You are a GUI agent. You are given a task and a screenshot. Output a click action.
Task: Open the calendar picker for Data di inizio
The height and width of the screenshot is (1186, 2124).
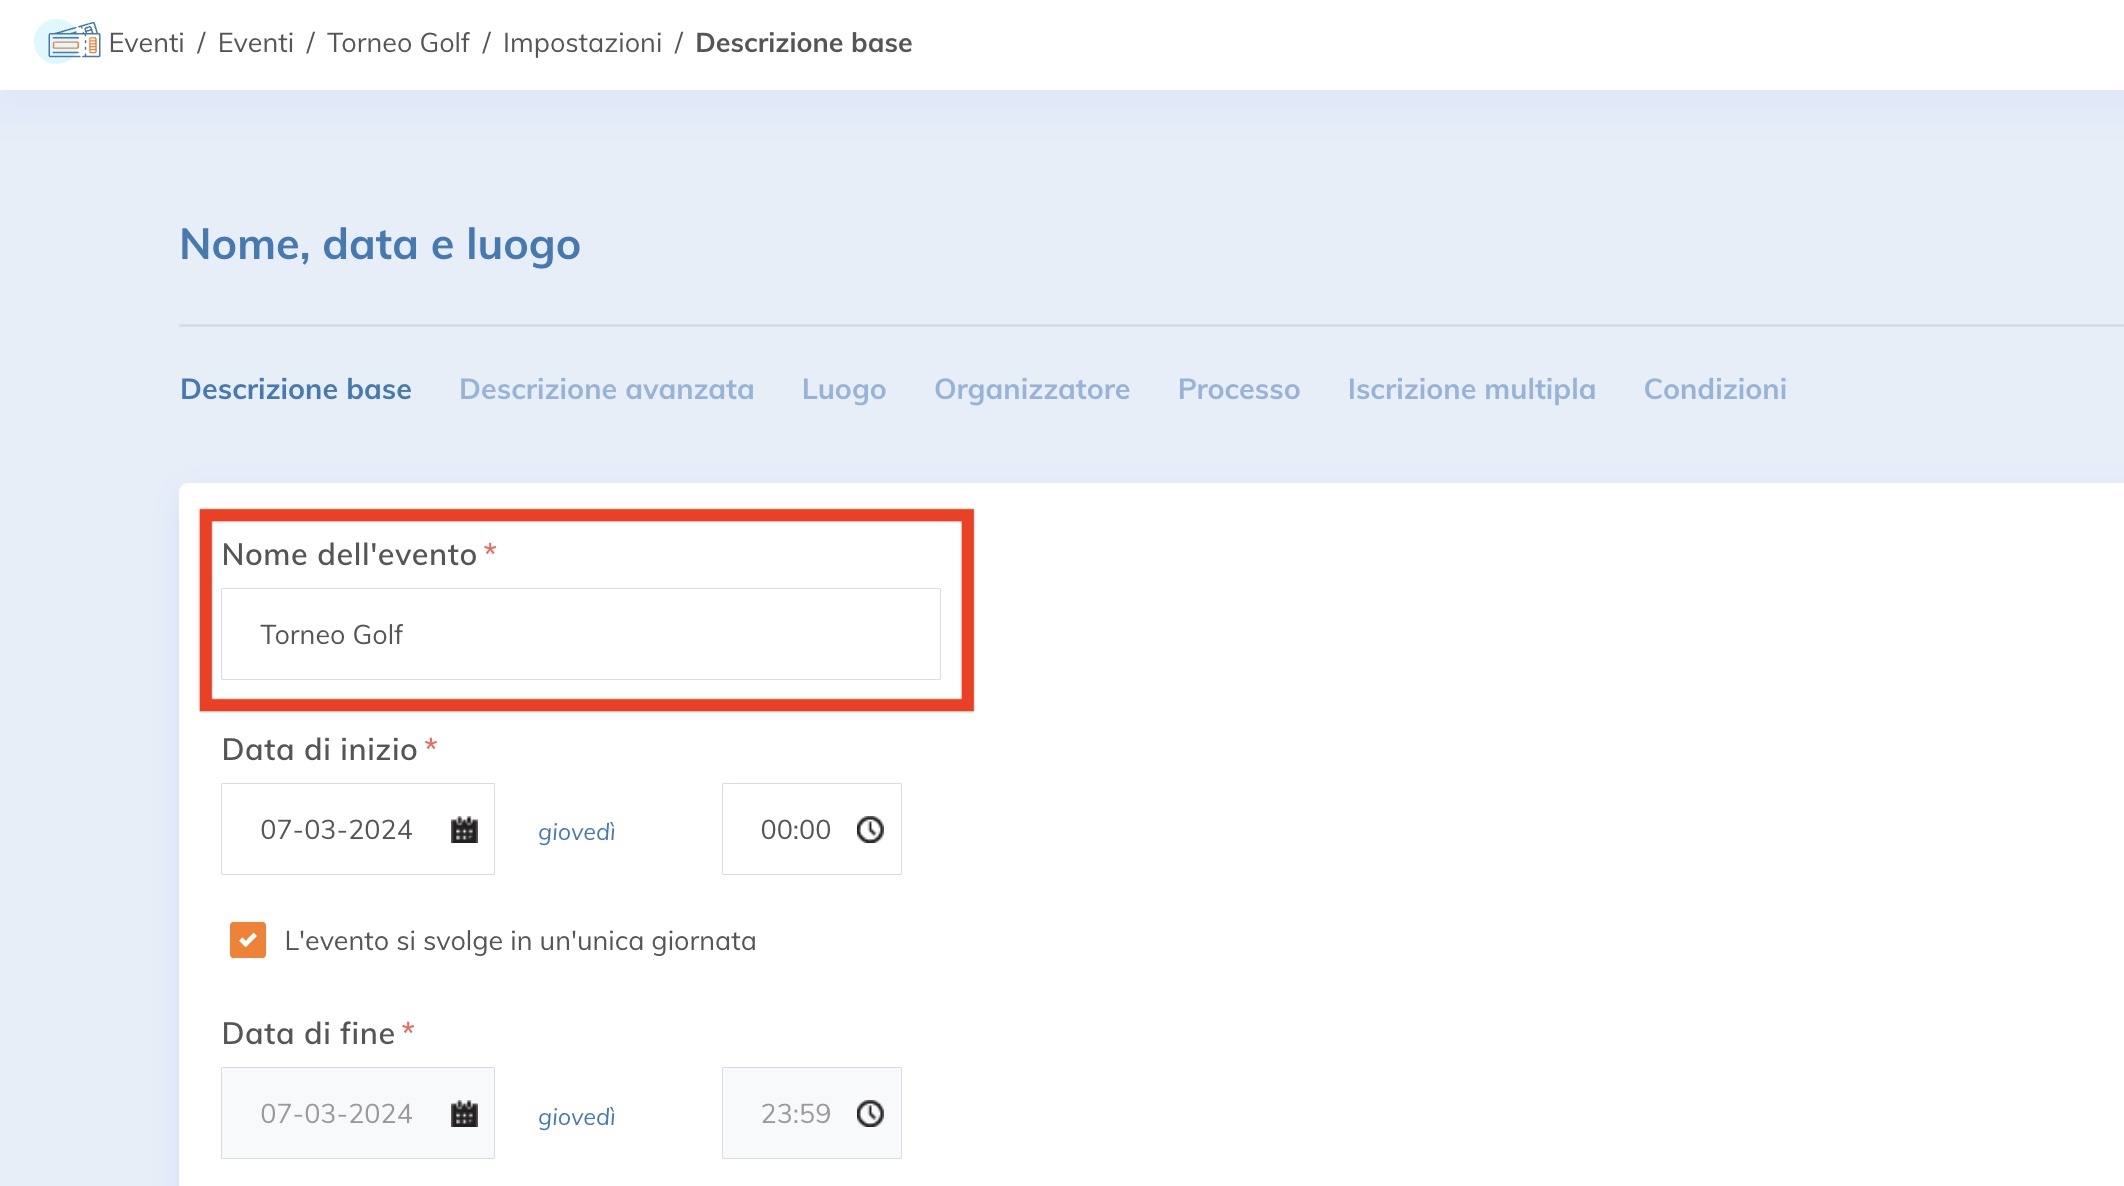point(463,829)
